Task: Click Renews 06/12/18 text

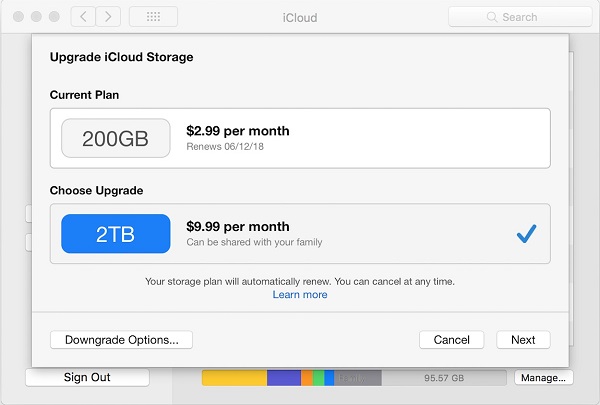Action: [225, 147]
